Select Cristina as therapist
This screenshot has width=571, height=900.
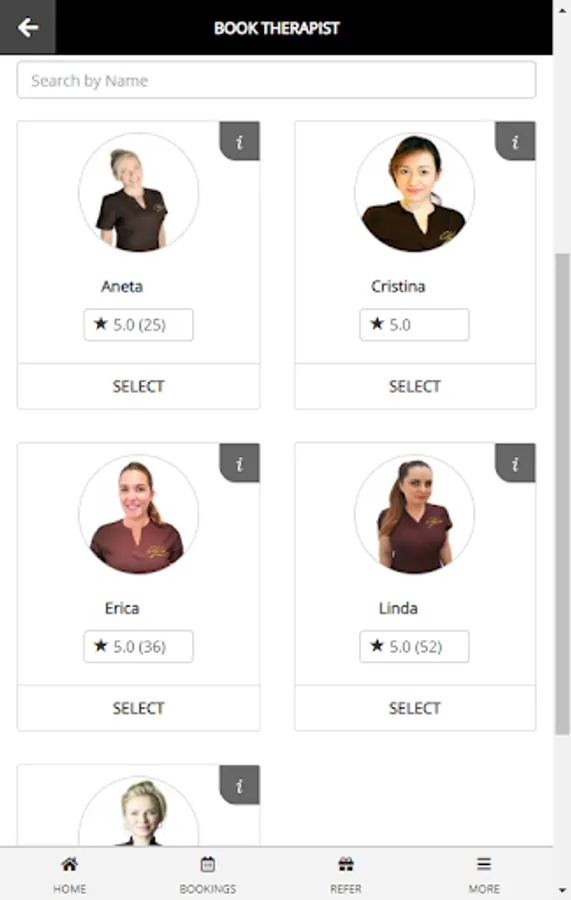415,386
